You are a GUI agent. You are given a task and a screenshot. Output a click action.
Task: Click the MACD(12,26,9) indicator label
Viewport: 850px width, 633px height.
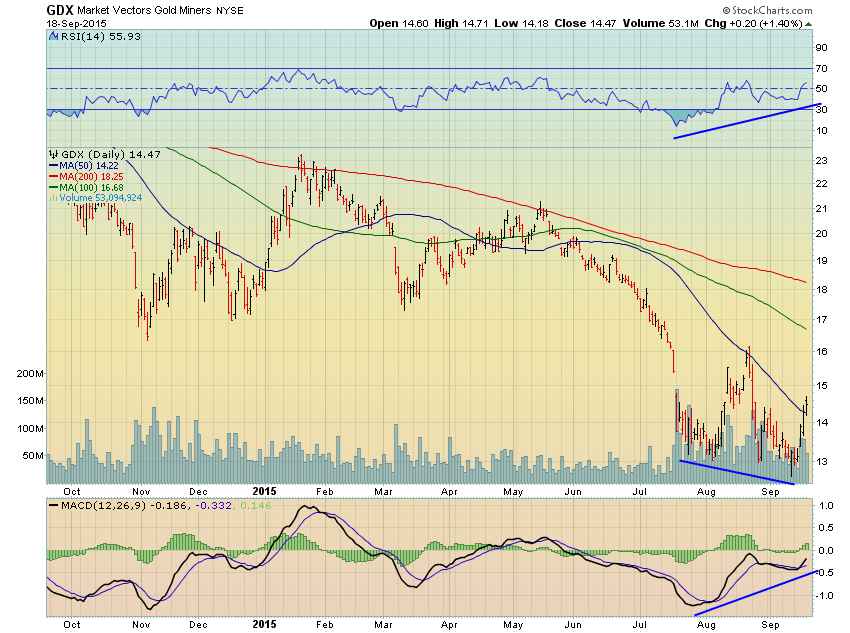[x=104, y=506]
